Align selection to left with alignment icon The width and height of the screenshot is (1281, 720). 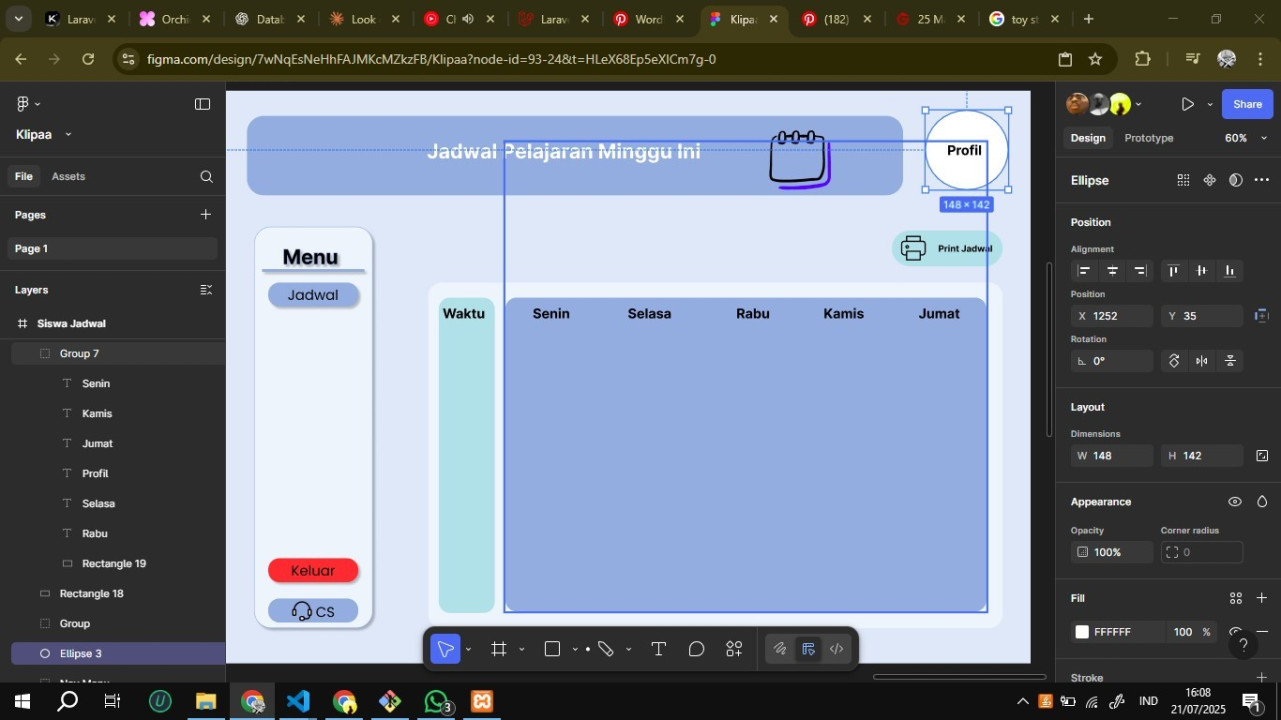1083,271
